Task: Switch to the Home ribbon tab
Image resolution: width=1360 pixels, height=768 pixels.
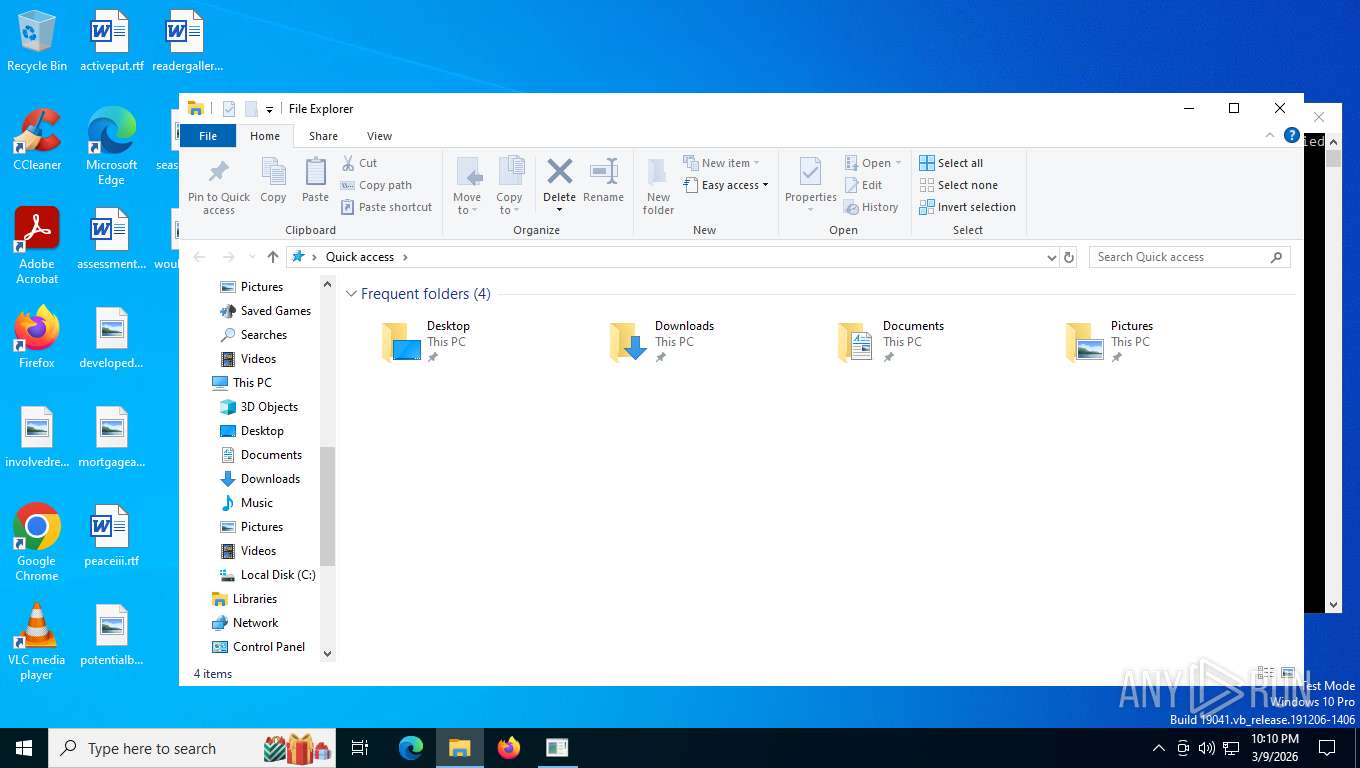Action: 265,136
